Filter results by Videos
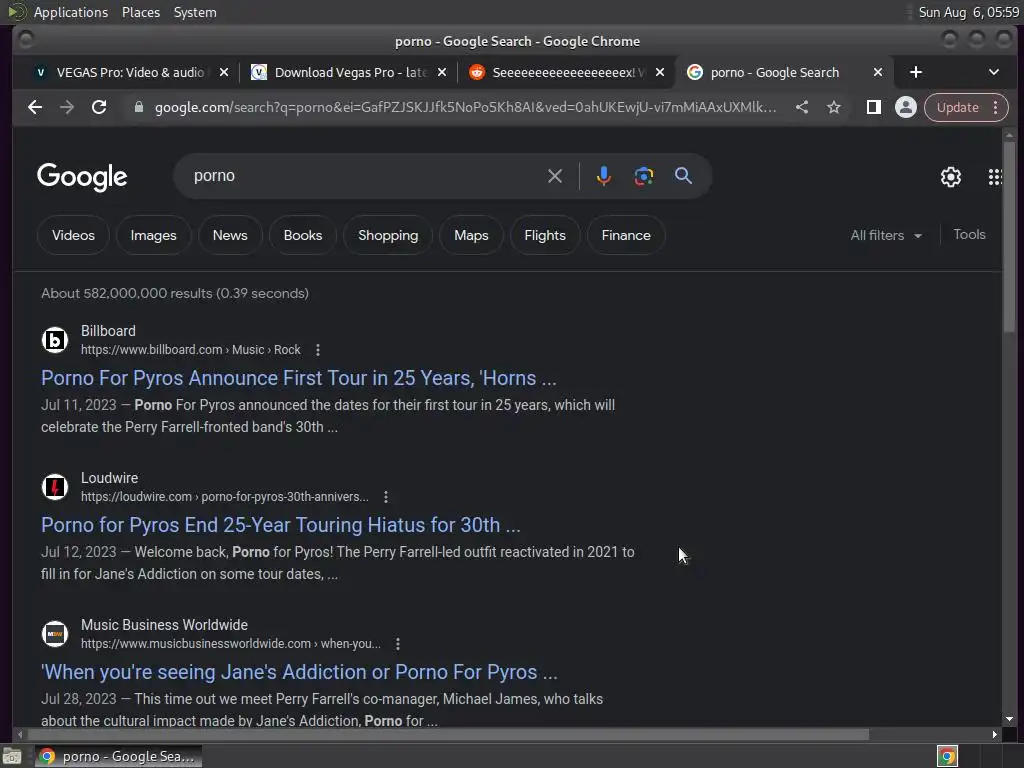This screenshot has height=768, width=1024. (73, 235)
